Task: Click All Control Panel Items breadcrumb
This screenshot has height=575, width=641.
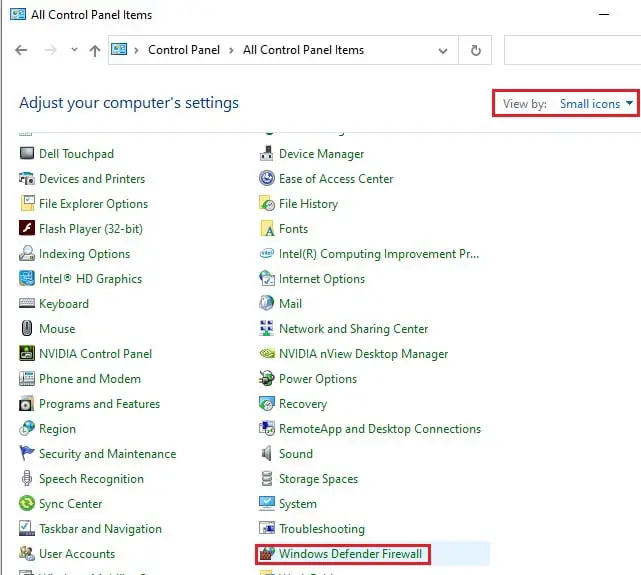Action: [303, 50]
